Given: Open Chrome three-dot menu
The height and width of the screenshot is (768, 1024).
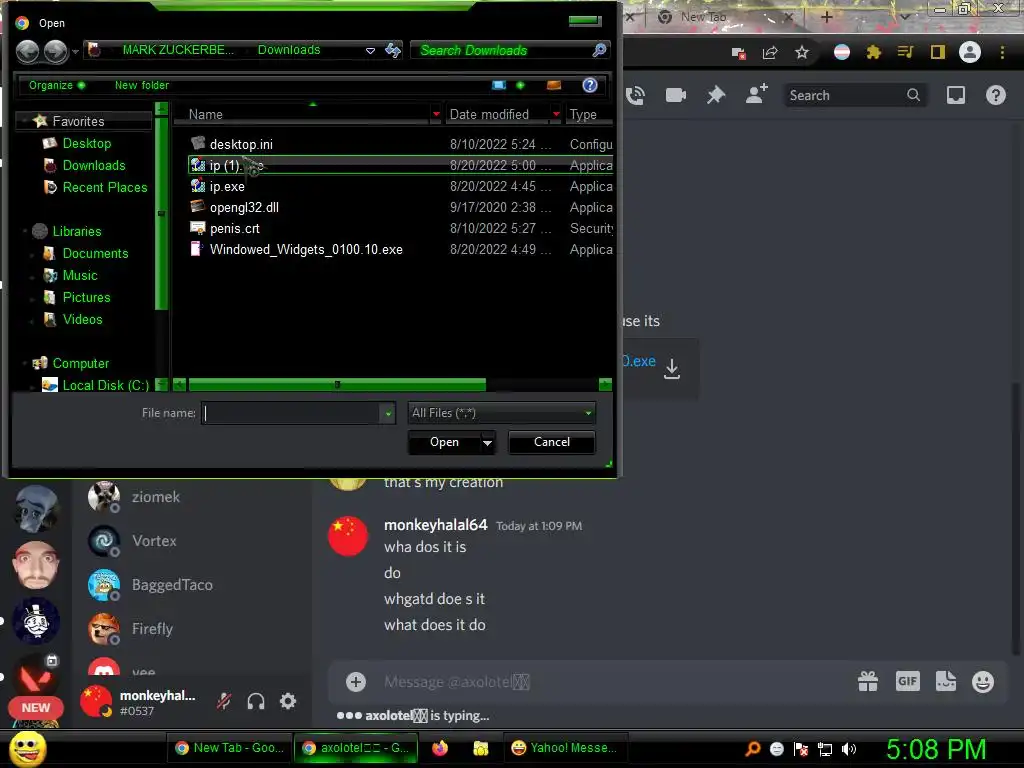Looking at the screenshot, I should pos(1002,52).
